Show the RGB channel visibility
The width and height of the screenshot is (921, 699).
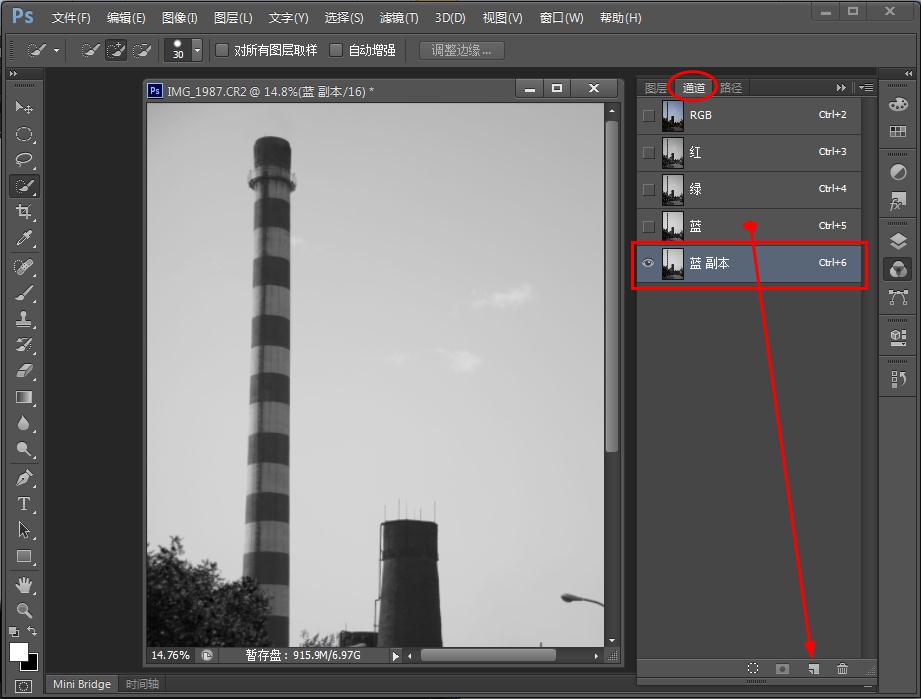point(649,115)
